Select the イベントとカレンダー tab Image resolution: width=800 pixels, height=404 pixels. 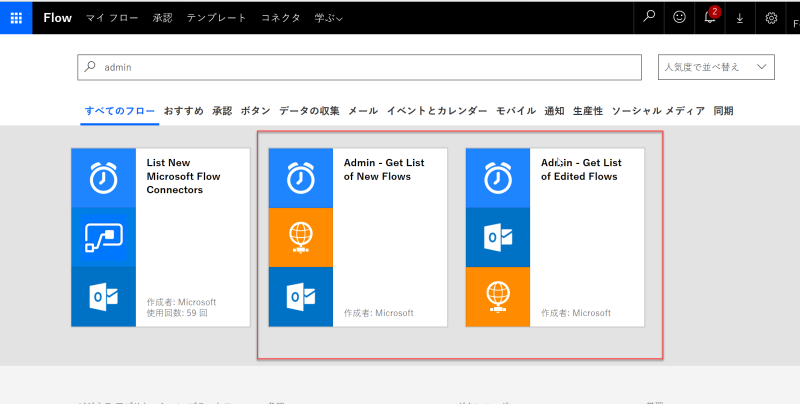tap(437, 111)
